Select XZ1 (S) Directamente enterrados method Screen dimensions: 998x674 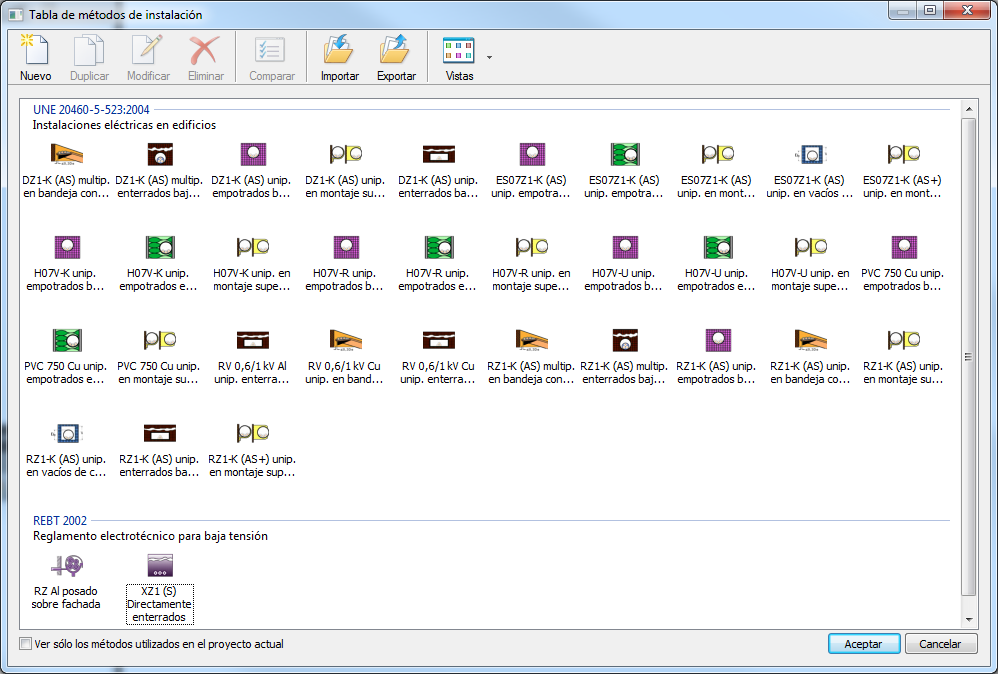pyautogui.click(x=159, y=567)
